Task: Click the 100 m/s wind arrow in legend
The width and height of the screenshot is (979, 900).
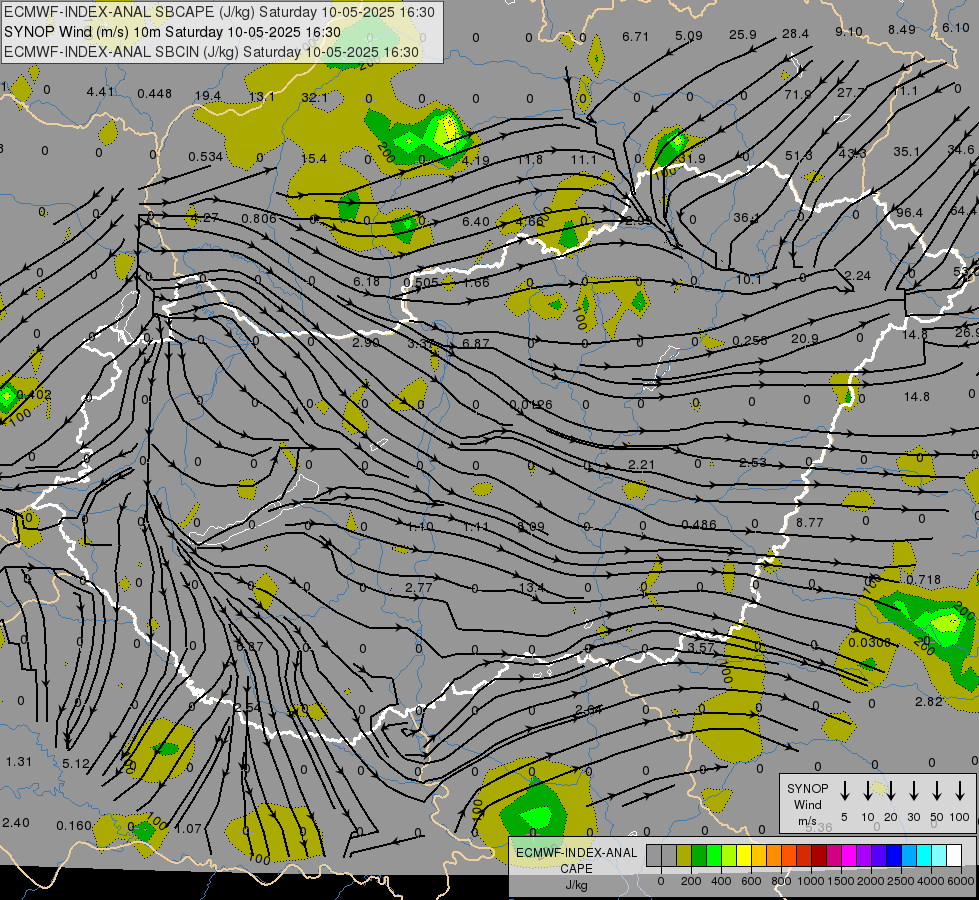Action: point(960,791)
